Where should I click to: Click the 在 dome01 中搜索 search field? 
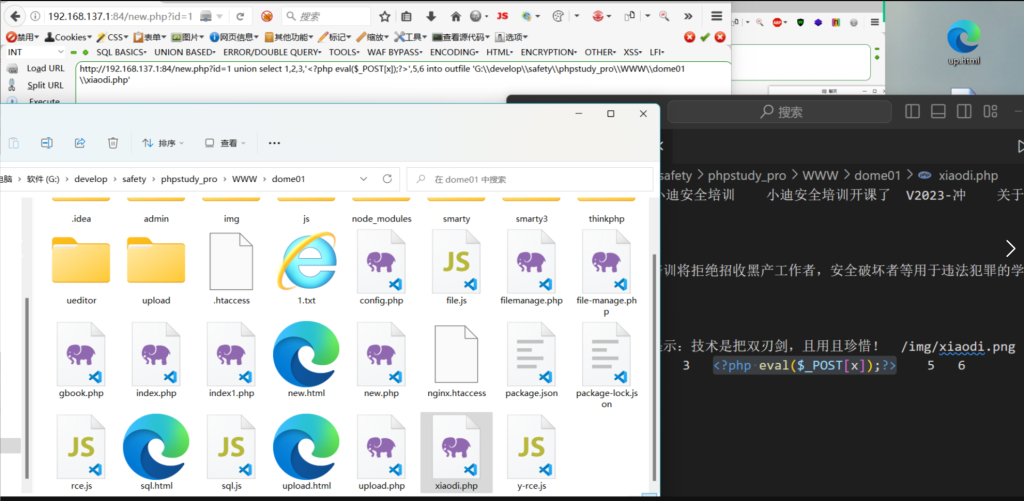pos(530,179)
